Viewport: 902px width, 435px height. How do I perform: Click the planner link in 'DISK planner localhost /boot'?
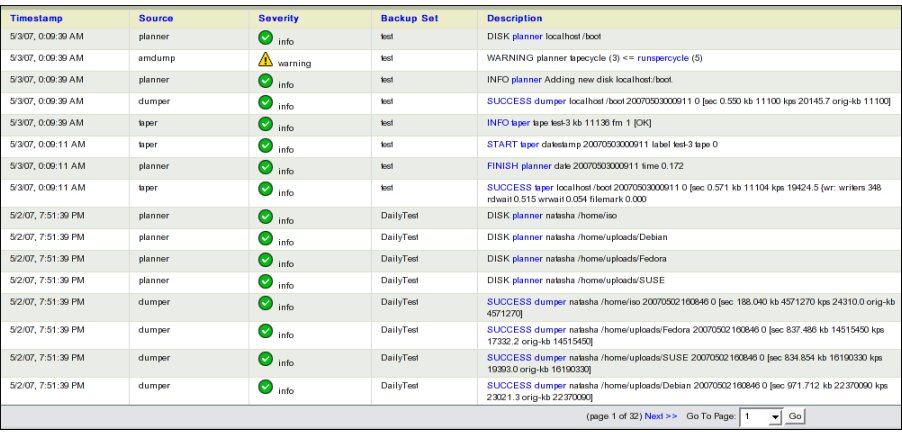tap(527, 36)
